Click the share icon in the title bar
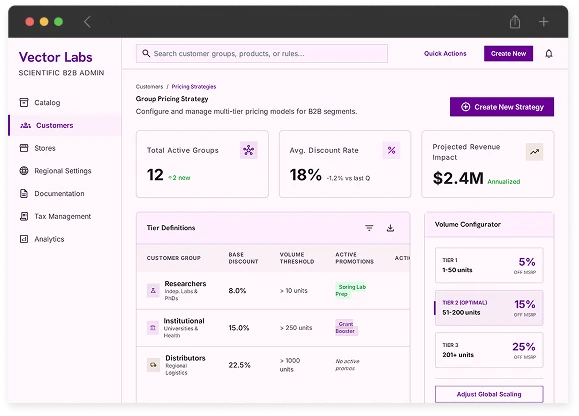This screenshot has width=579, height=416. (515, 22)
